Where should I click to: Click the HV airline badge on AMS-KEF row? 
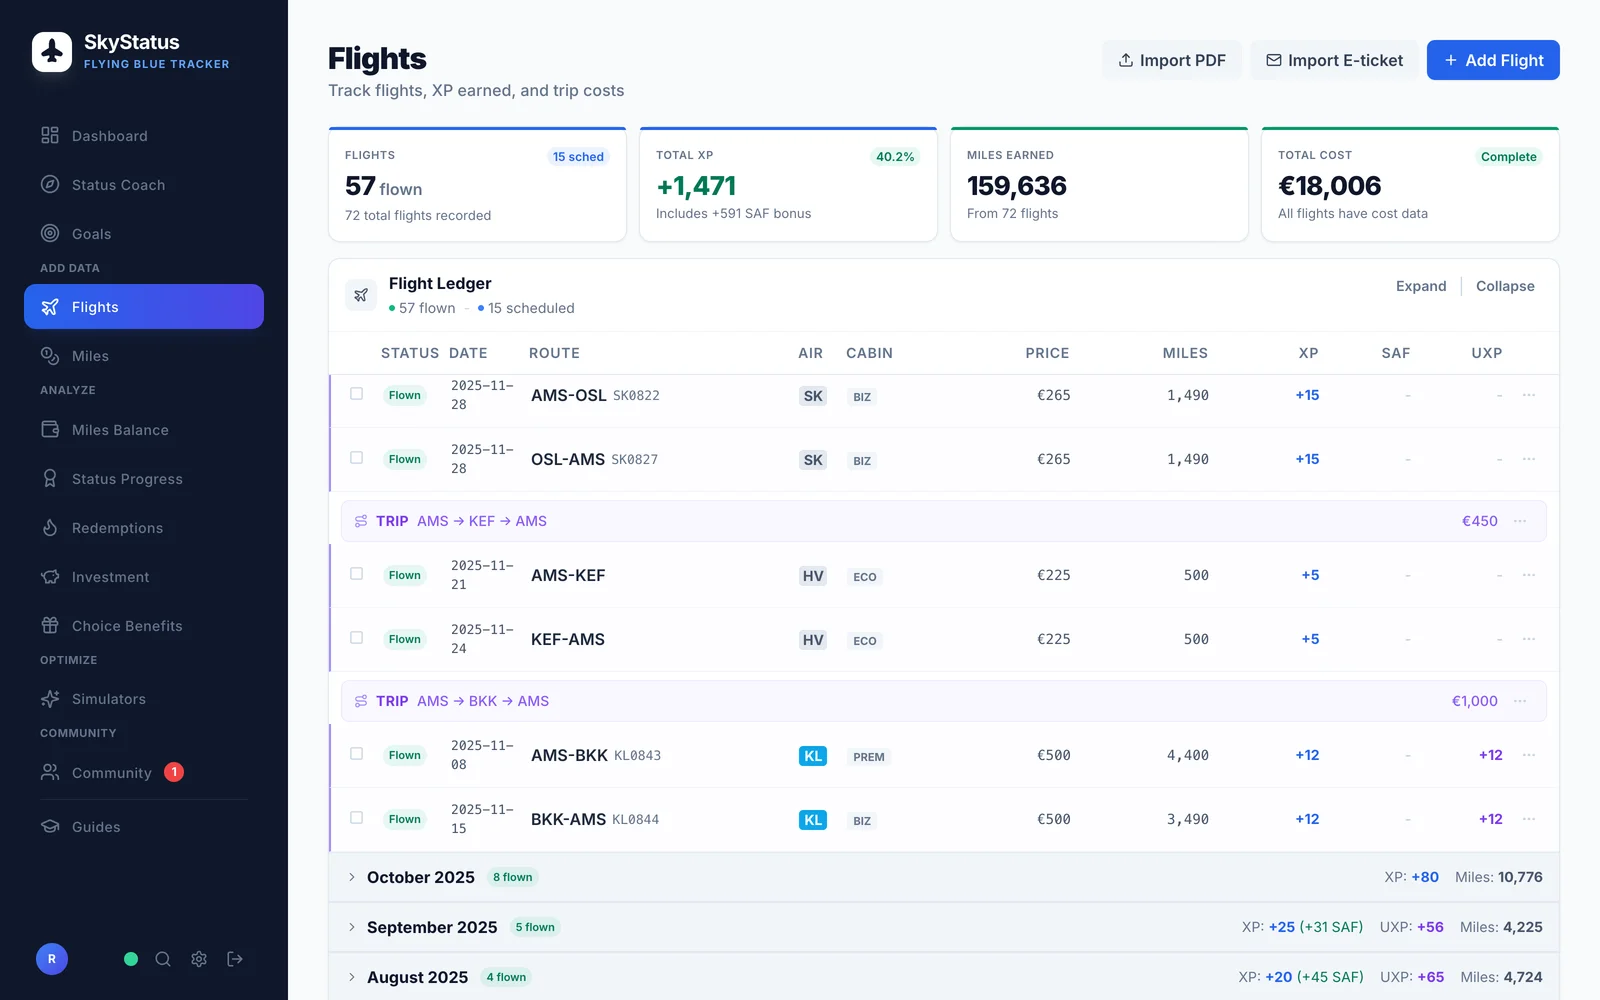point(813,576)
